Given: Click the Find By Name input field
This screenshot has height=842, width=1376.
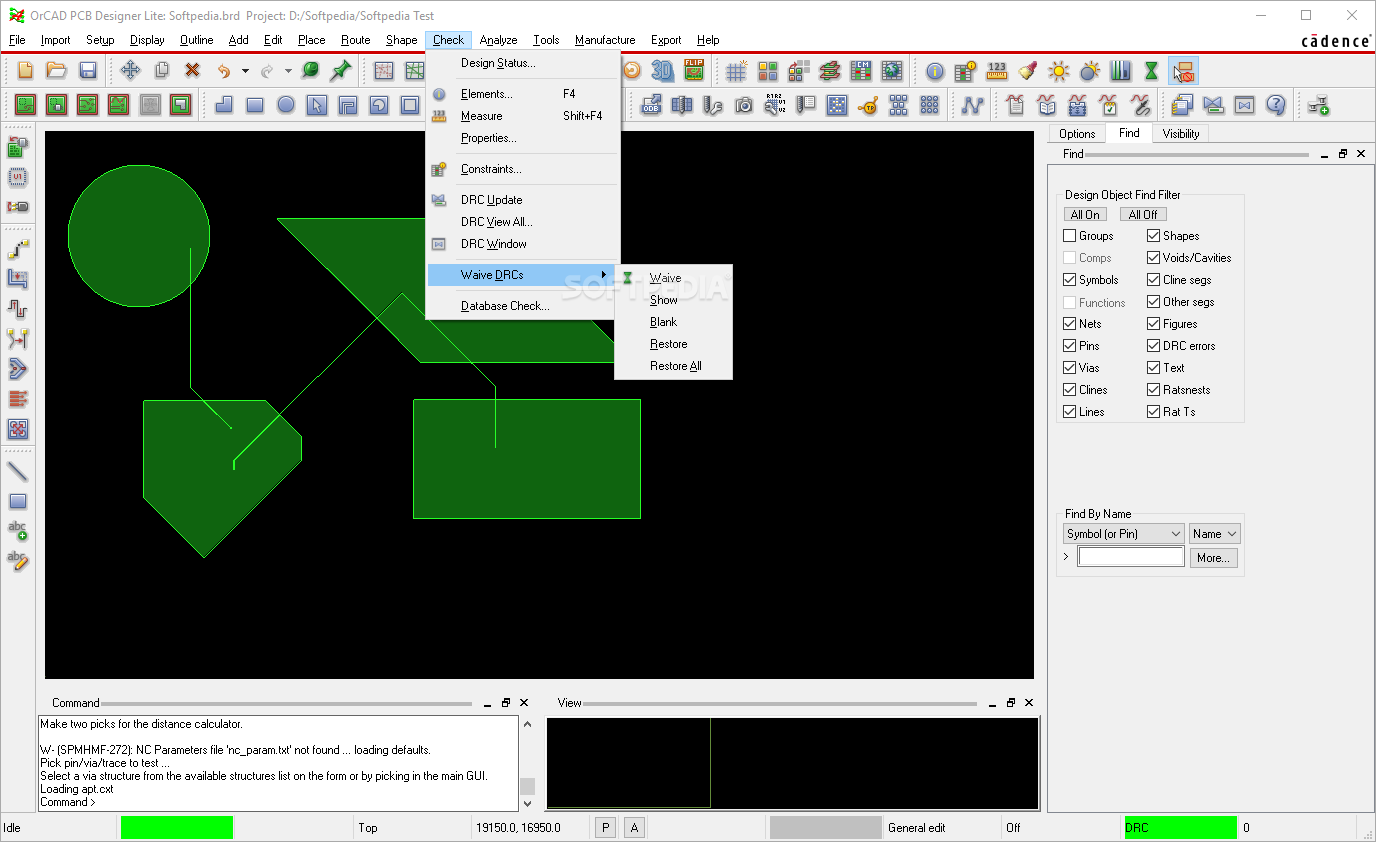Looking at the screenshot, I should pos(1131,557).
